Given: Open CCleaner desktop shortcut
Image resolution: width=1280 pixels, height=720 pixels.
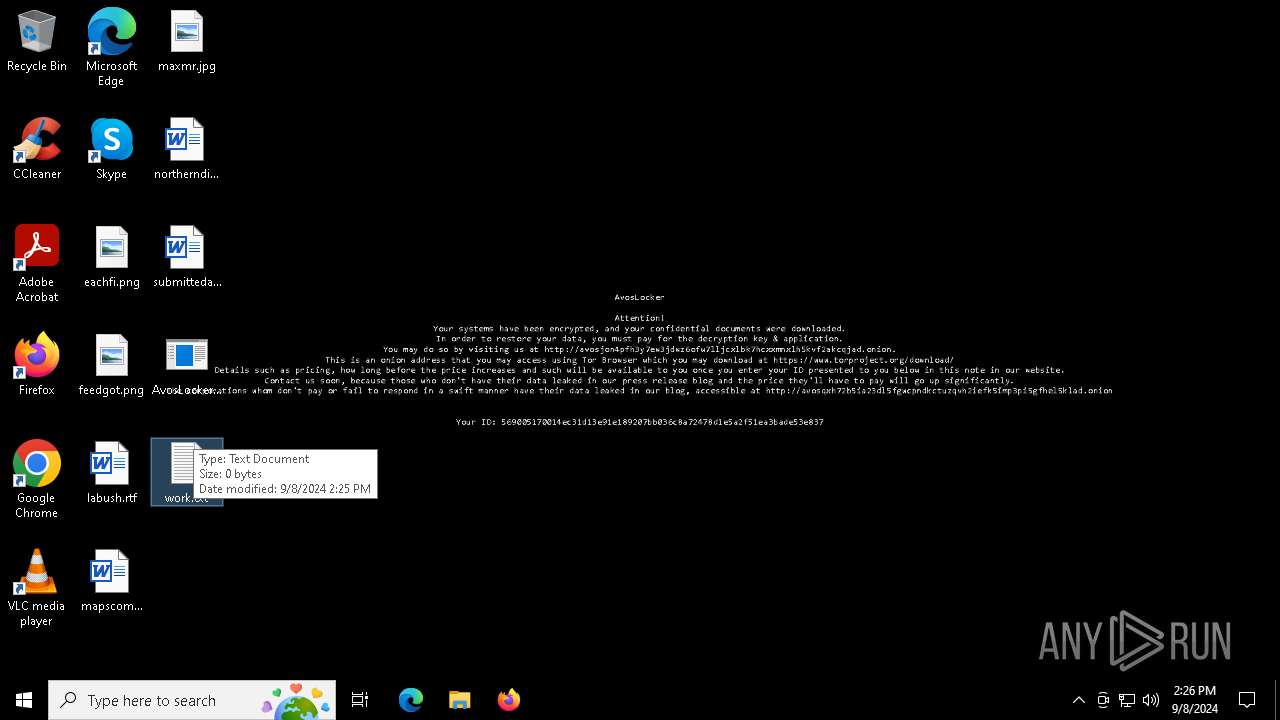Looking at the screenshot, I should (37, 150).
